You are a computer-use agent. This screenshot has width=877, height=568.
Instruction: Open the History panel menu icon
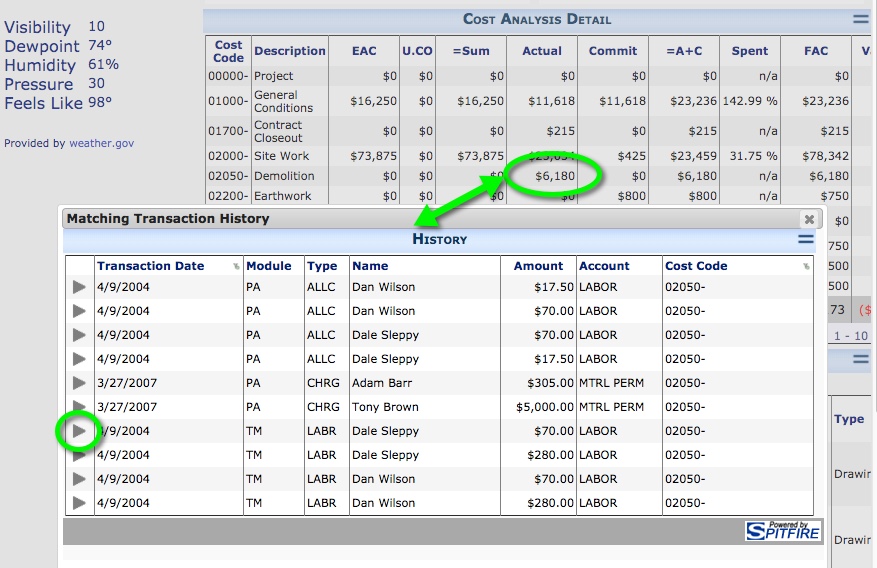tap(805, 239)
